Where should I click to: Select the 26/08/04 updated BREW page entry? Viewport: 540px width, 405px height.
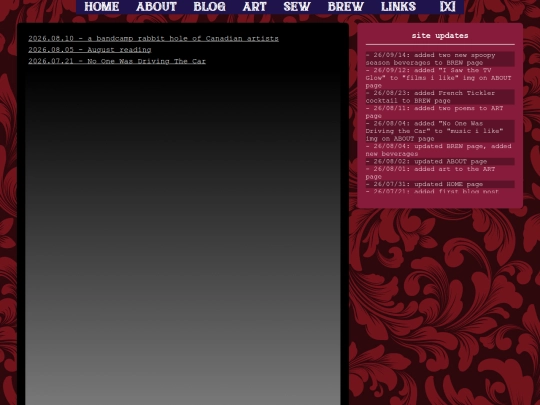point(440,150)
